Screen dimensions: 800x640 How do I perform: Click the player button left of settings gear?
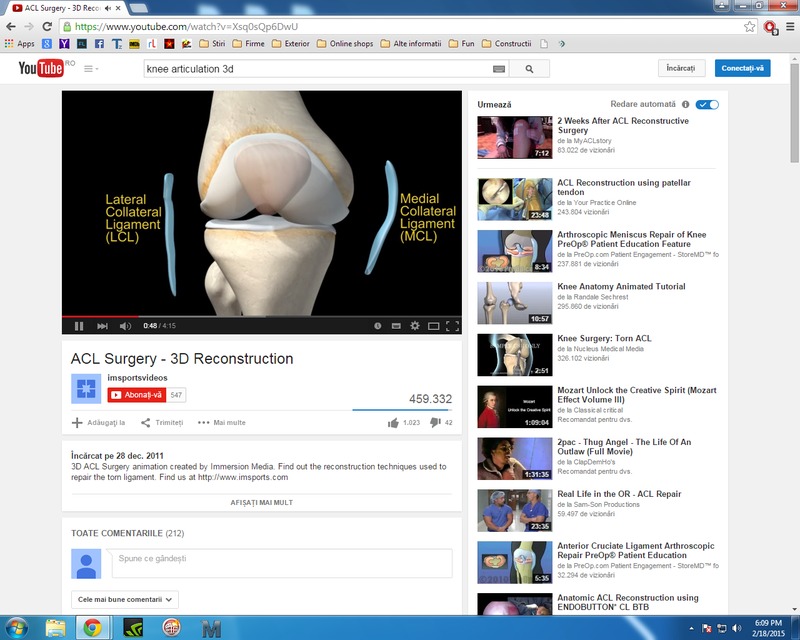tap(396, 326)
